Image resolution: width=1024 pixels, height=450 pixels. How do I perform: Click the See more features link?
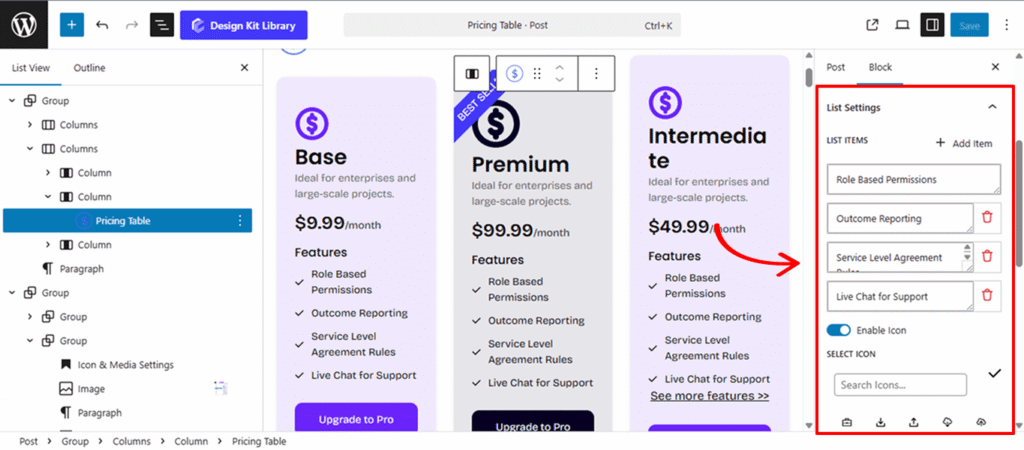pyautogui.click(x=709, y=396)
